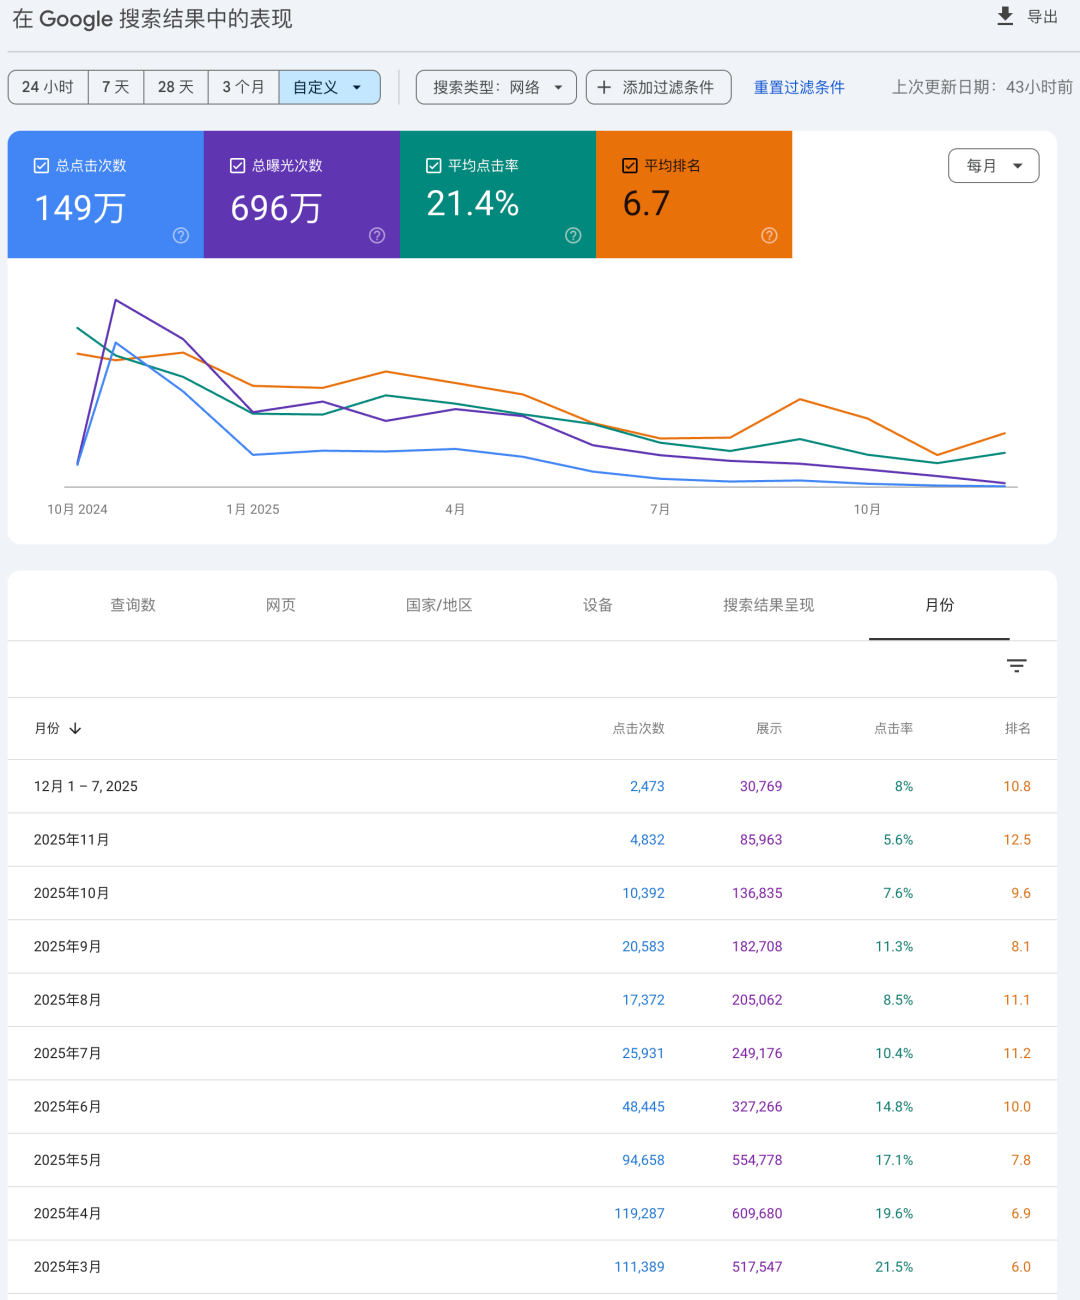Sort by 展示 column header
This screenshot has width=1080, height=1300.
coord(769,728)
